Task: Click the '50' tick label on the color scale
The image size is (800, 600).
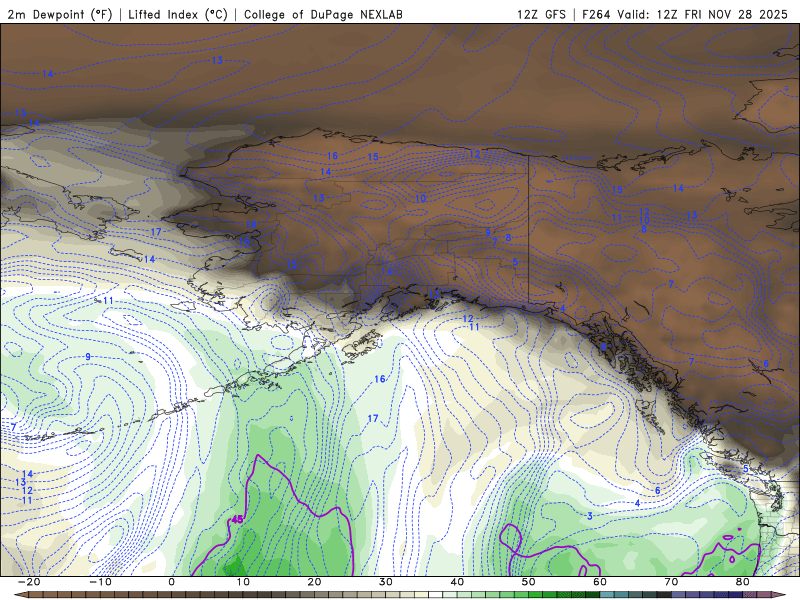Action: pyautogui.click(x=529, y=582)
